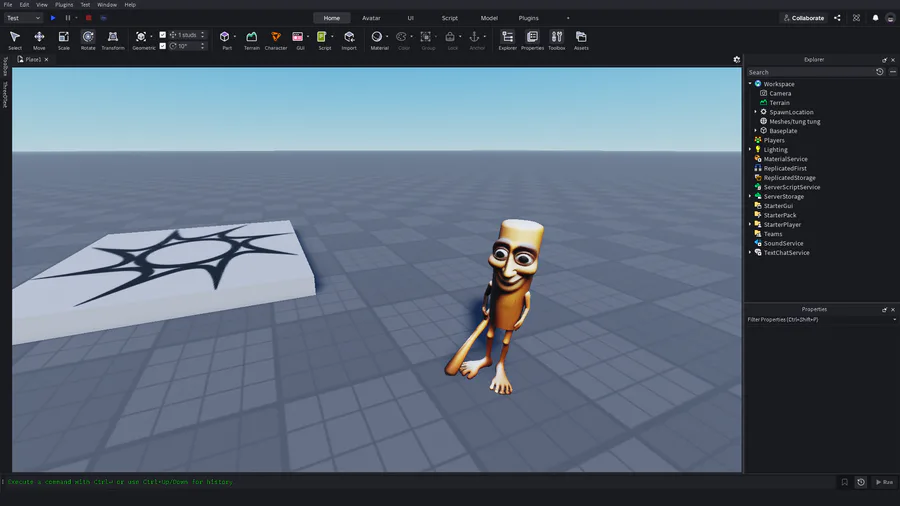Focus the command bar input

[x=419, y=482]
